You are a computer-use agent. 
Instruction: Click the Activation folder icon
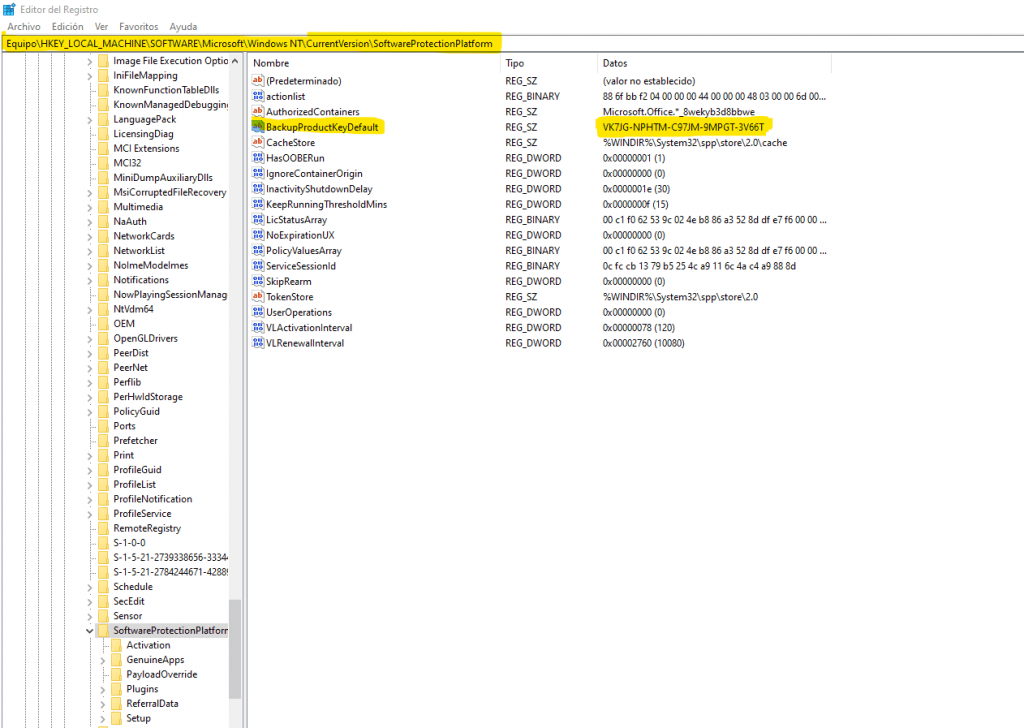coord(116,645)
